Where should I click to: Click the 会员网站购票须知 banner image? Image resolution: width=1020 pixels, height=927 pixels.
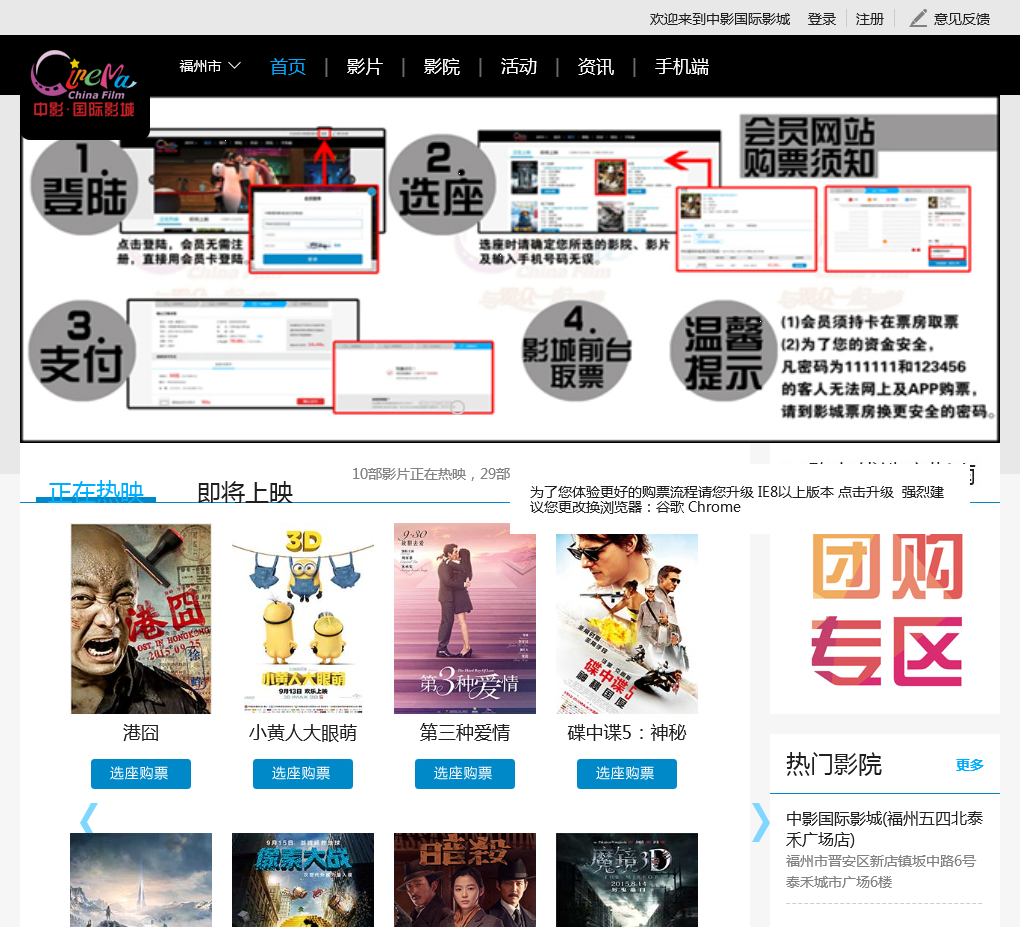[510, 269]
